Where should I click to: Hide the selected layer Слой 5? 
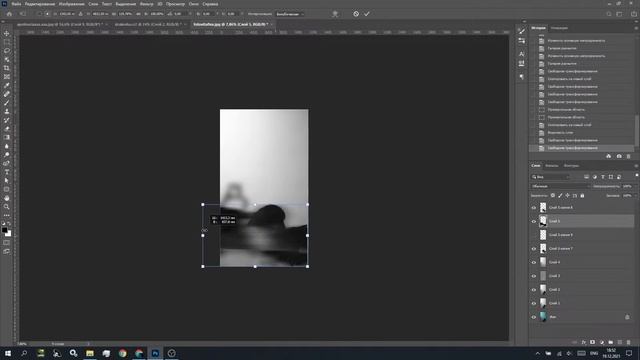coord(533,221)
